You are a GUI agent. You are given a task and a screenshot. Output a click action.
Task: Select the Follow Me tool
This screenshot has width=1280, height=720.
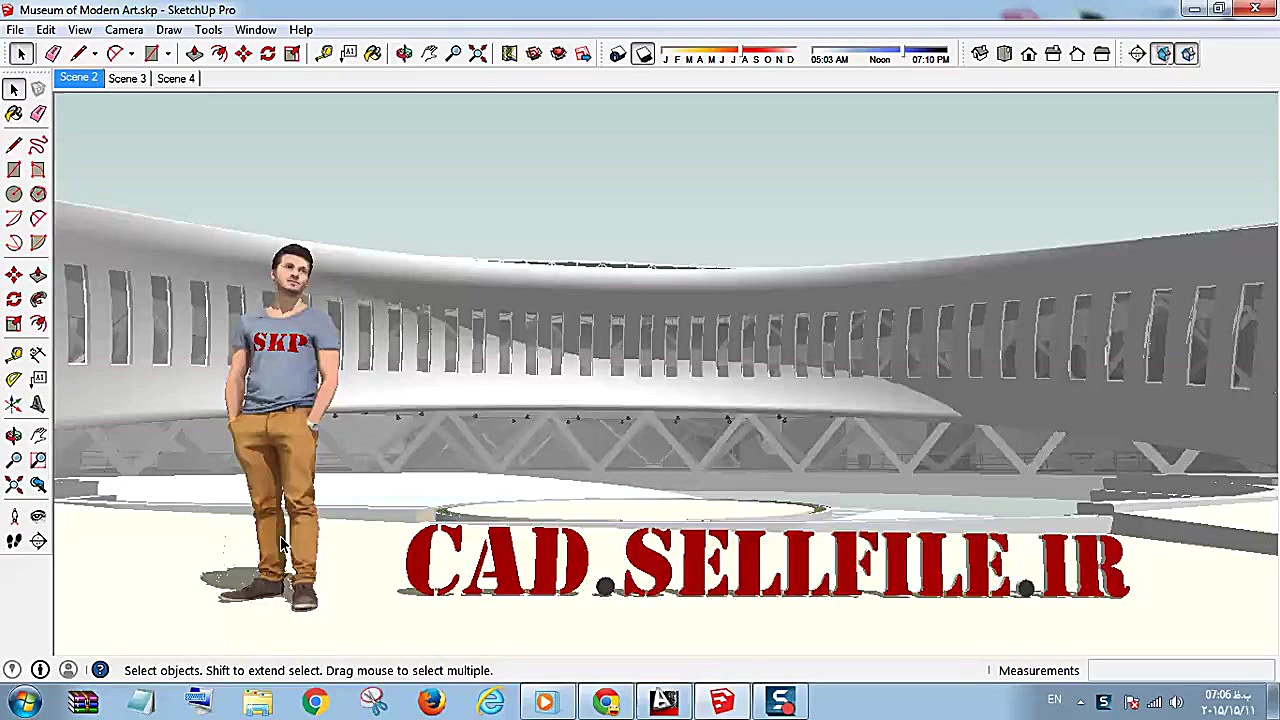(38, 299)
